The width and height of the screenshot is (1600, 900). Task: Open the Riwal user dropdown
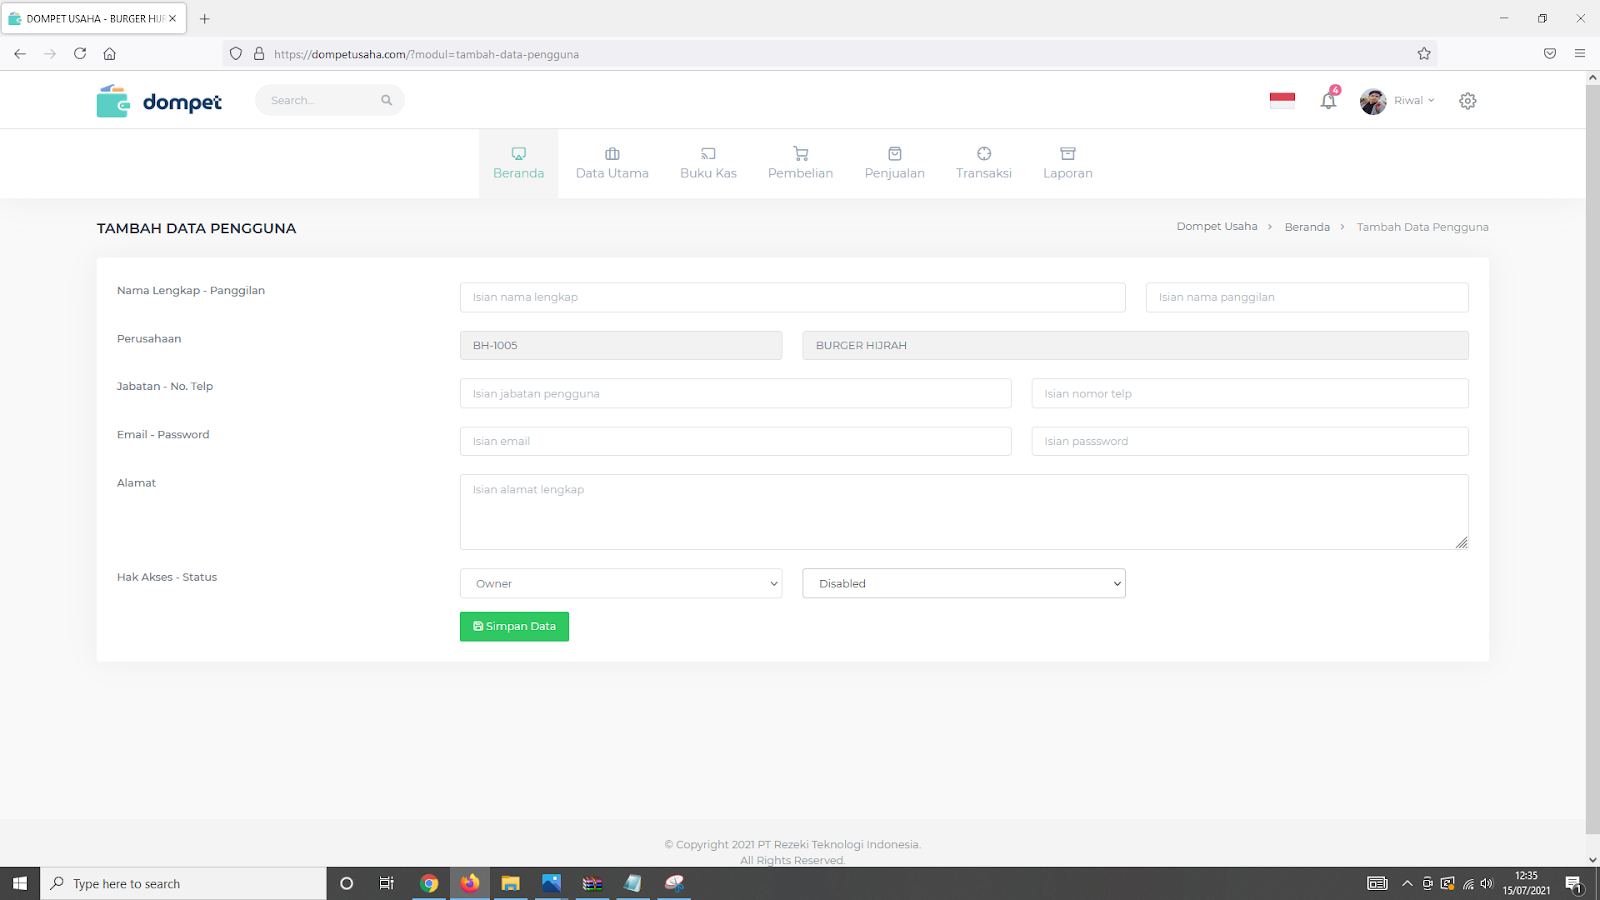[1415, 101]
